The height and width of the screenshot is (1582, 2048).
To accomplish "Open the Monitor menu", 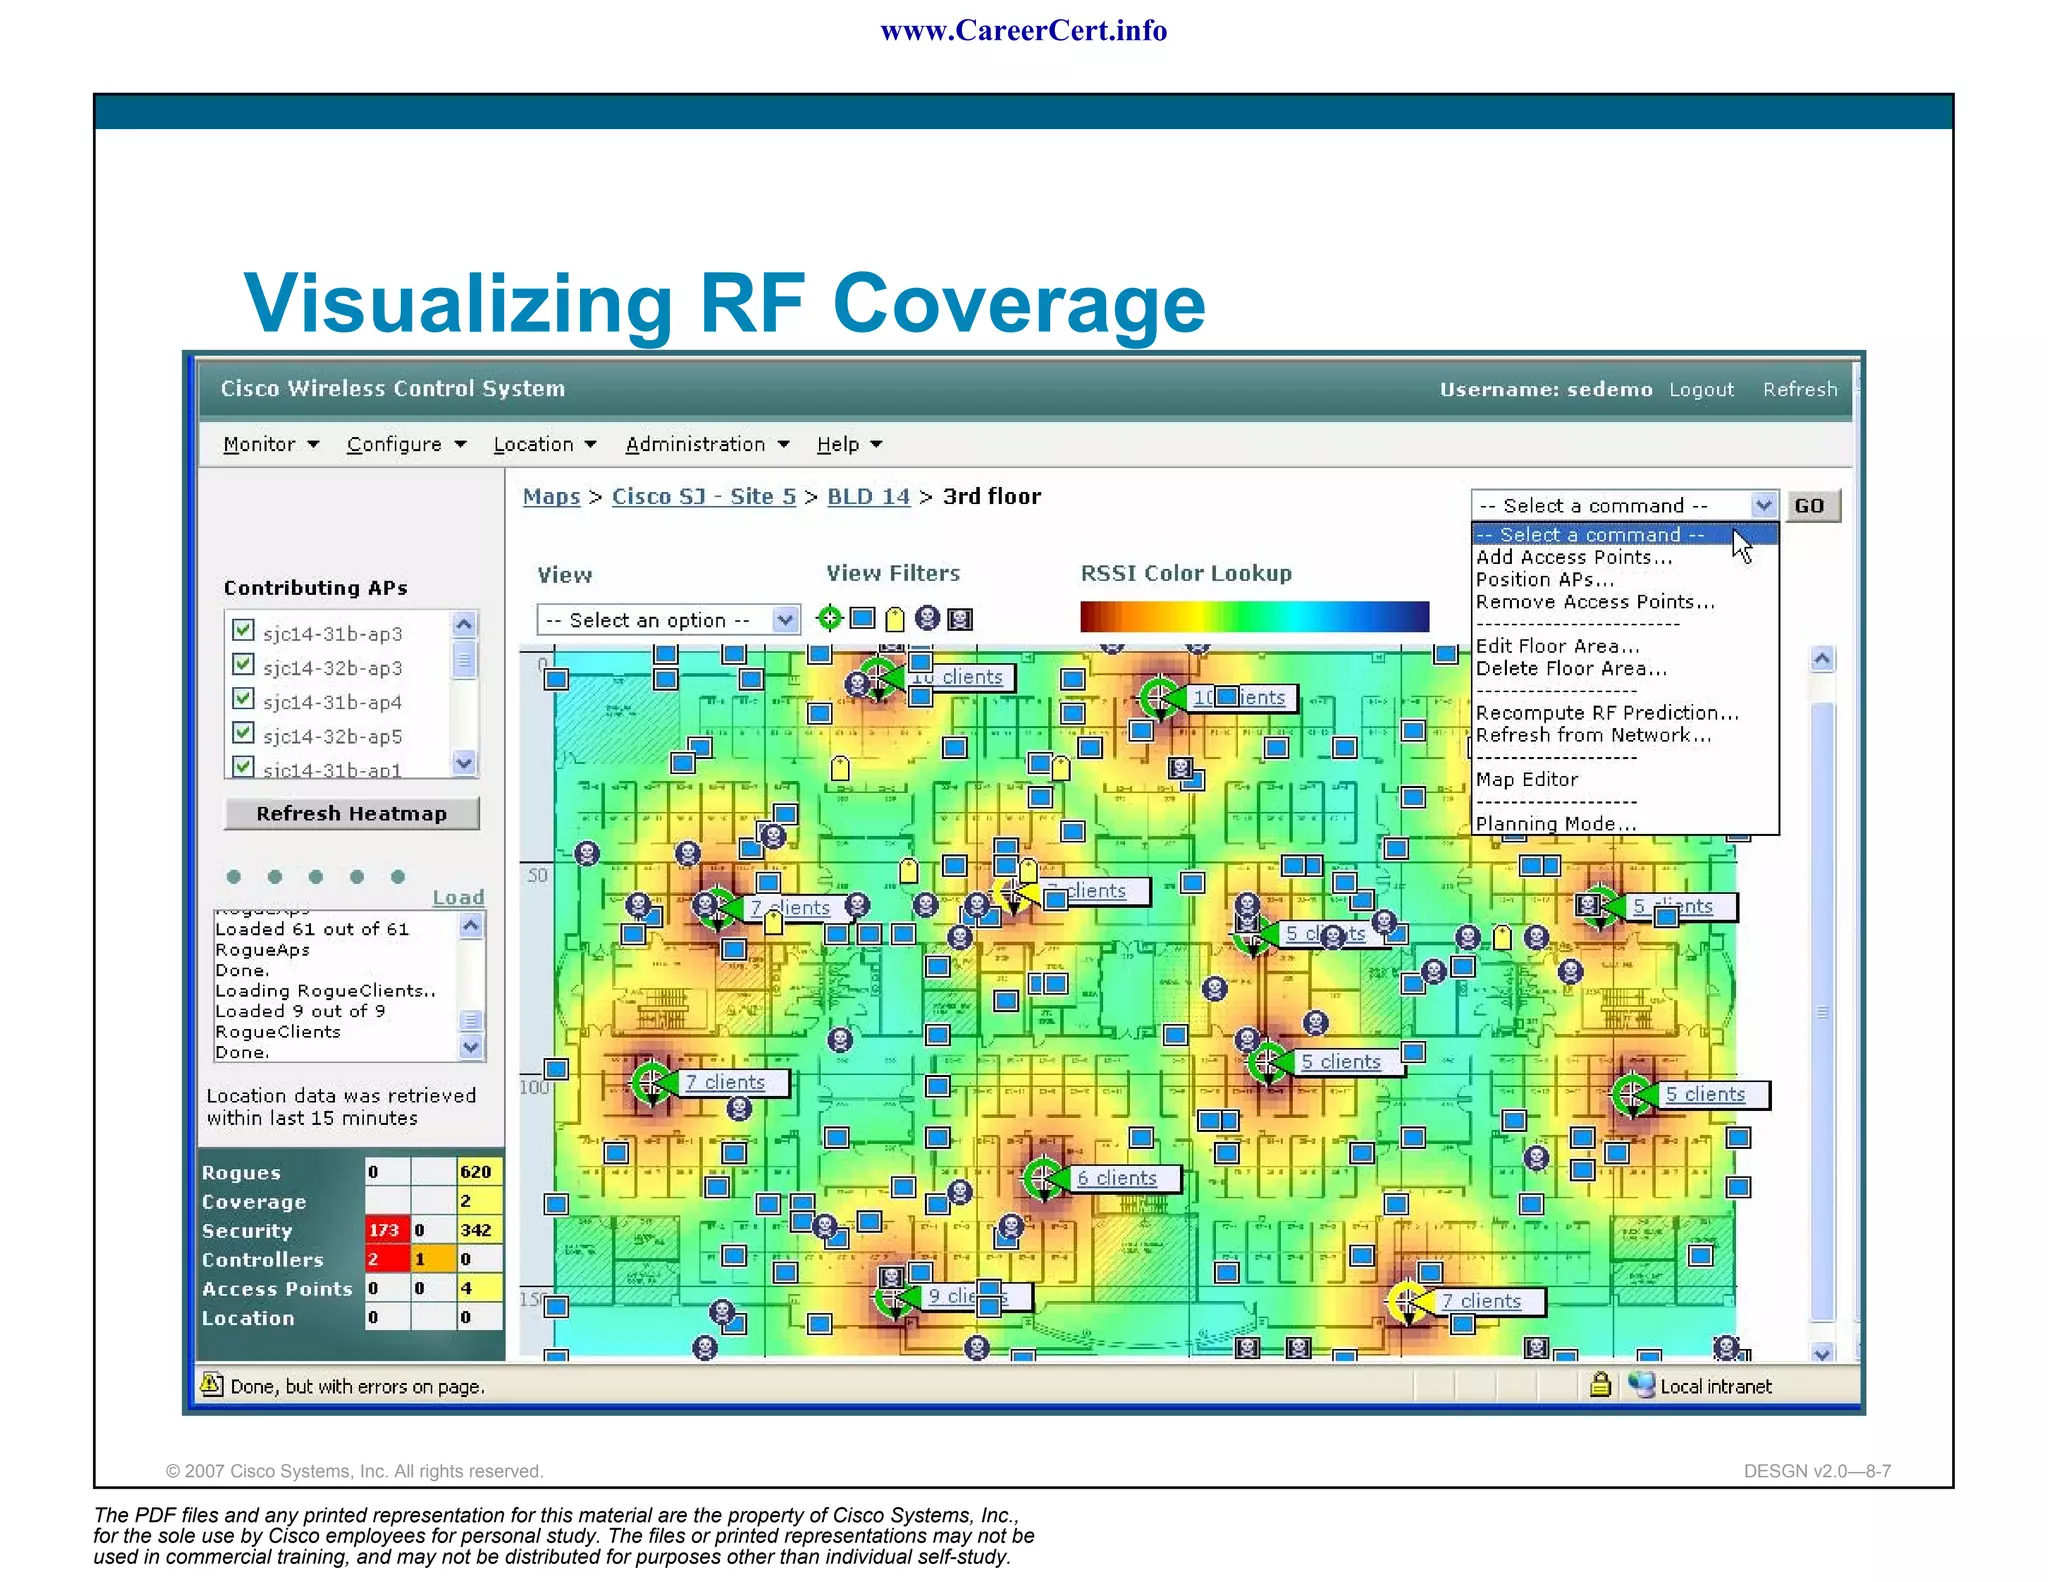I will 270,444.
